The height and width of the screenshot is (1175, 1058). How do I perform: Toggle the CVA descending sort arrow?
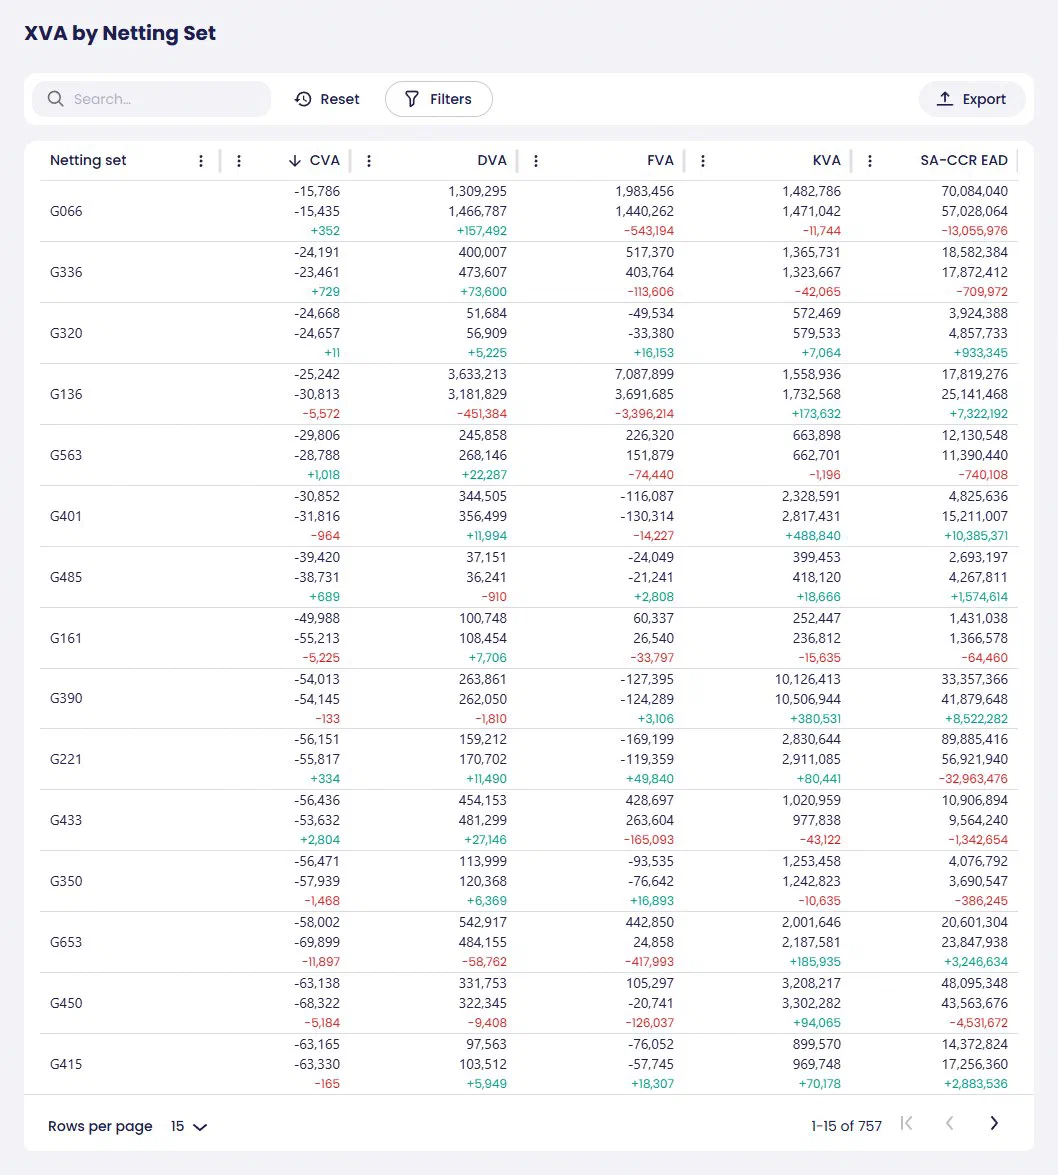pyautogui.click(x=294, y=161)
